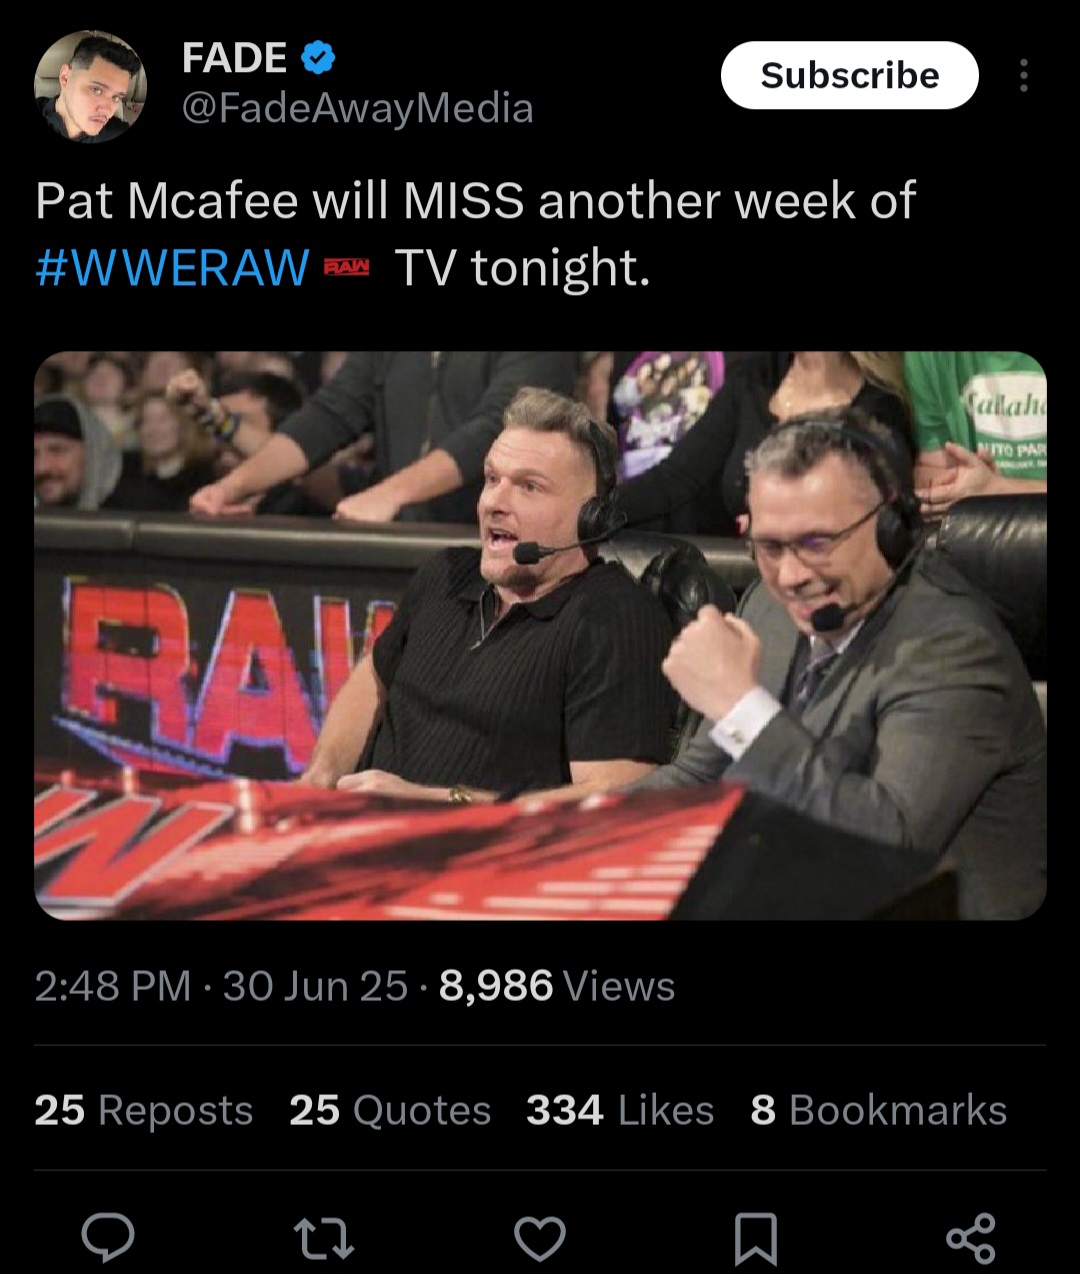Open the reply speech bubble icon
1080x1274 pixels.
pos(107,1238)
